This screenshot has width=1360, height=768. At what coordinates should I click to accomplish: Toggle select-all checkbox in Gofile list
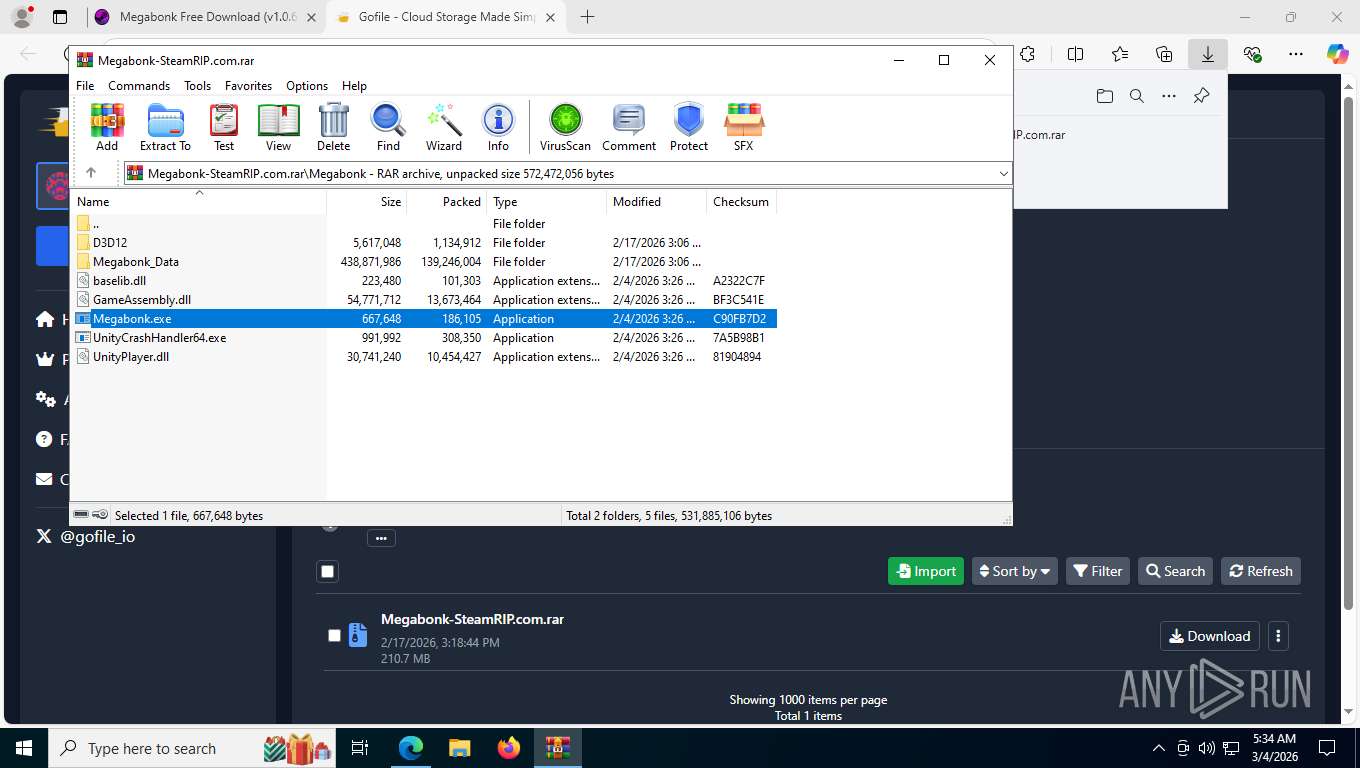click(327, 571)
